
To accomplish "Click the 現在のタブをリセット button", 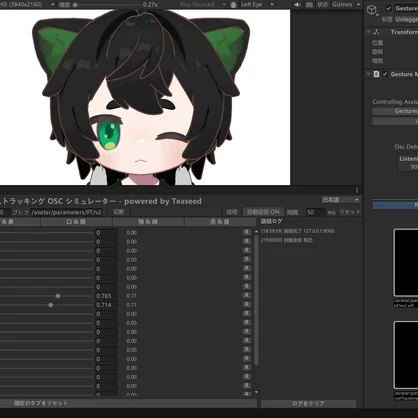I will click(x=128, y=403).
